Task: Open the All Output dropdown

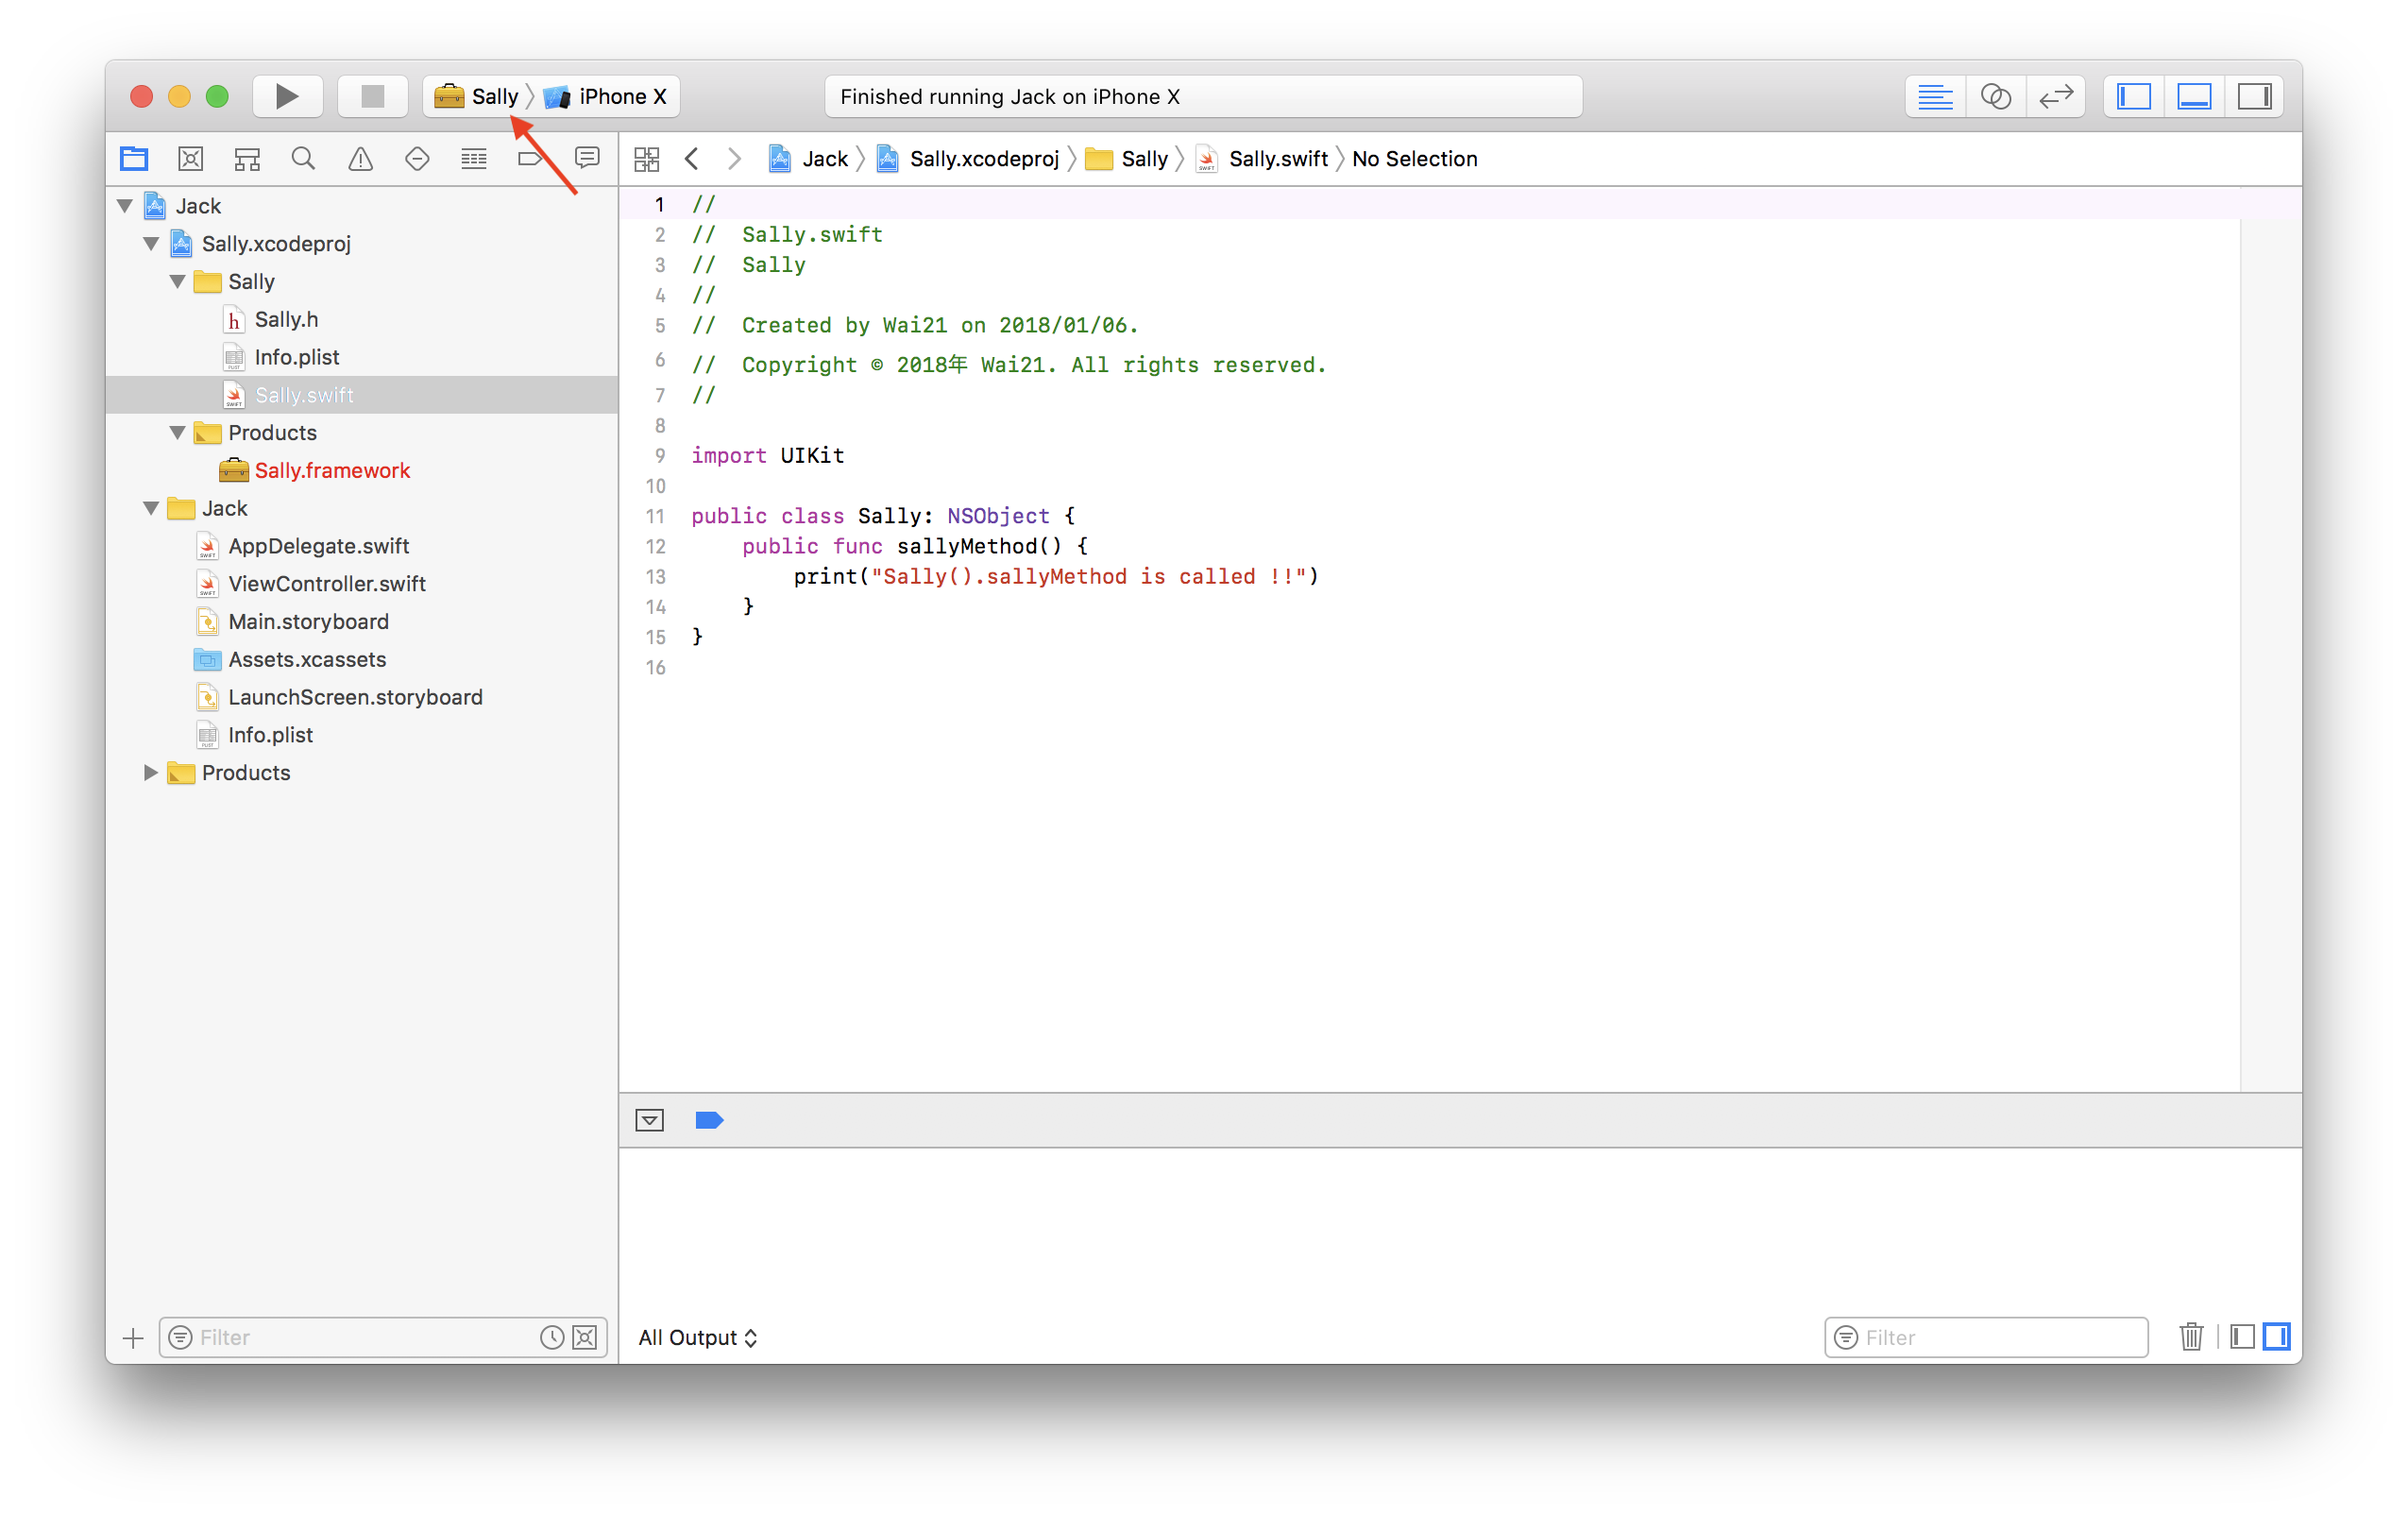Action: coord(698,1337)
